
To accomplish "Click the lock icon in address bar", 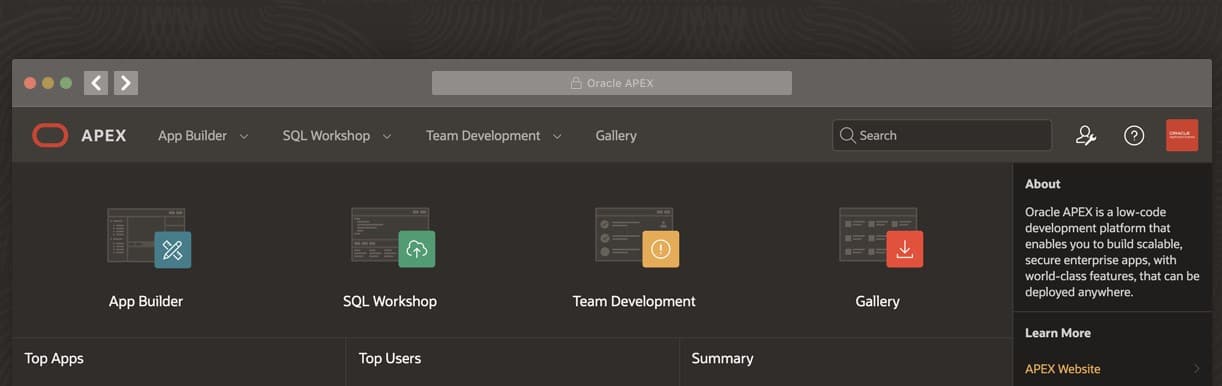I will pos(576,83).
